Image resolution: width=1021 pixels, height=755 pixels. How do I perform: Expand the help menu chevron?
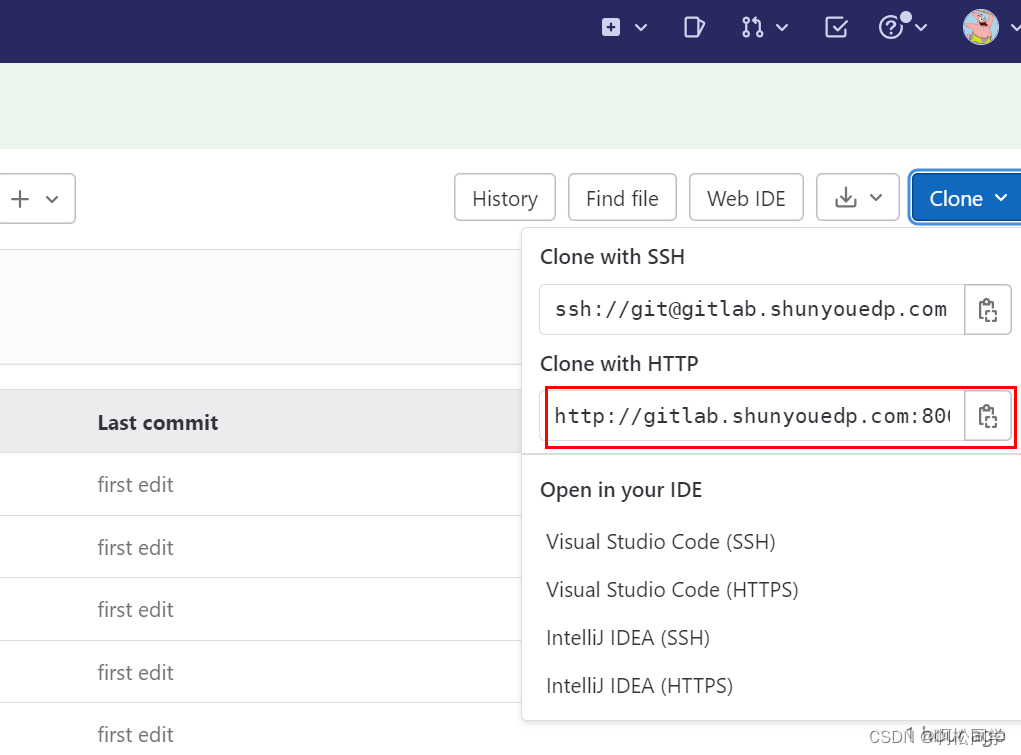[921, 27]
